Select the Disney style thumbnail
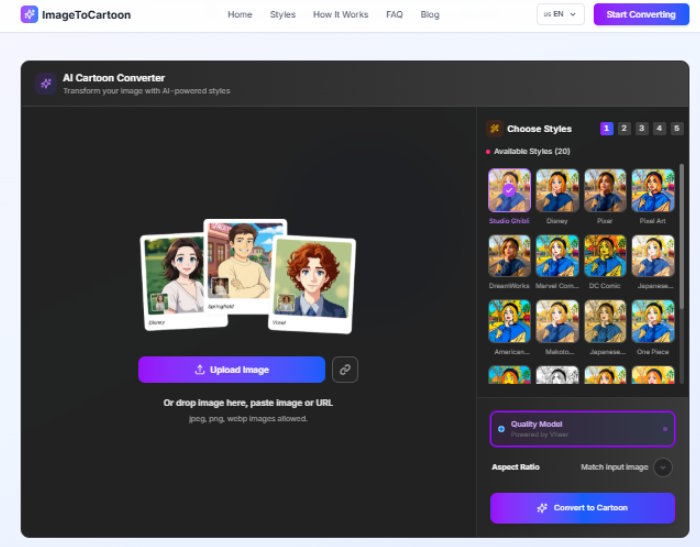The height and width of the screenshot is (547, 700). [557, 189]
